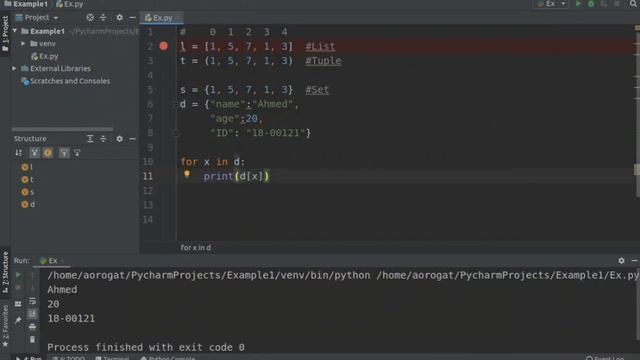Toggle autoscroll from source in Structure
The image size is (640, 360).
coord(77,153)
